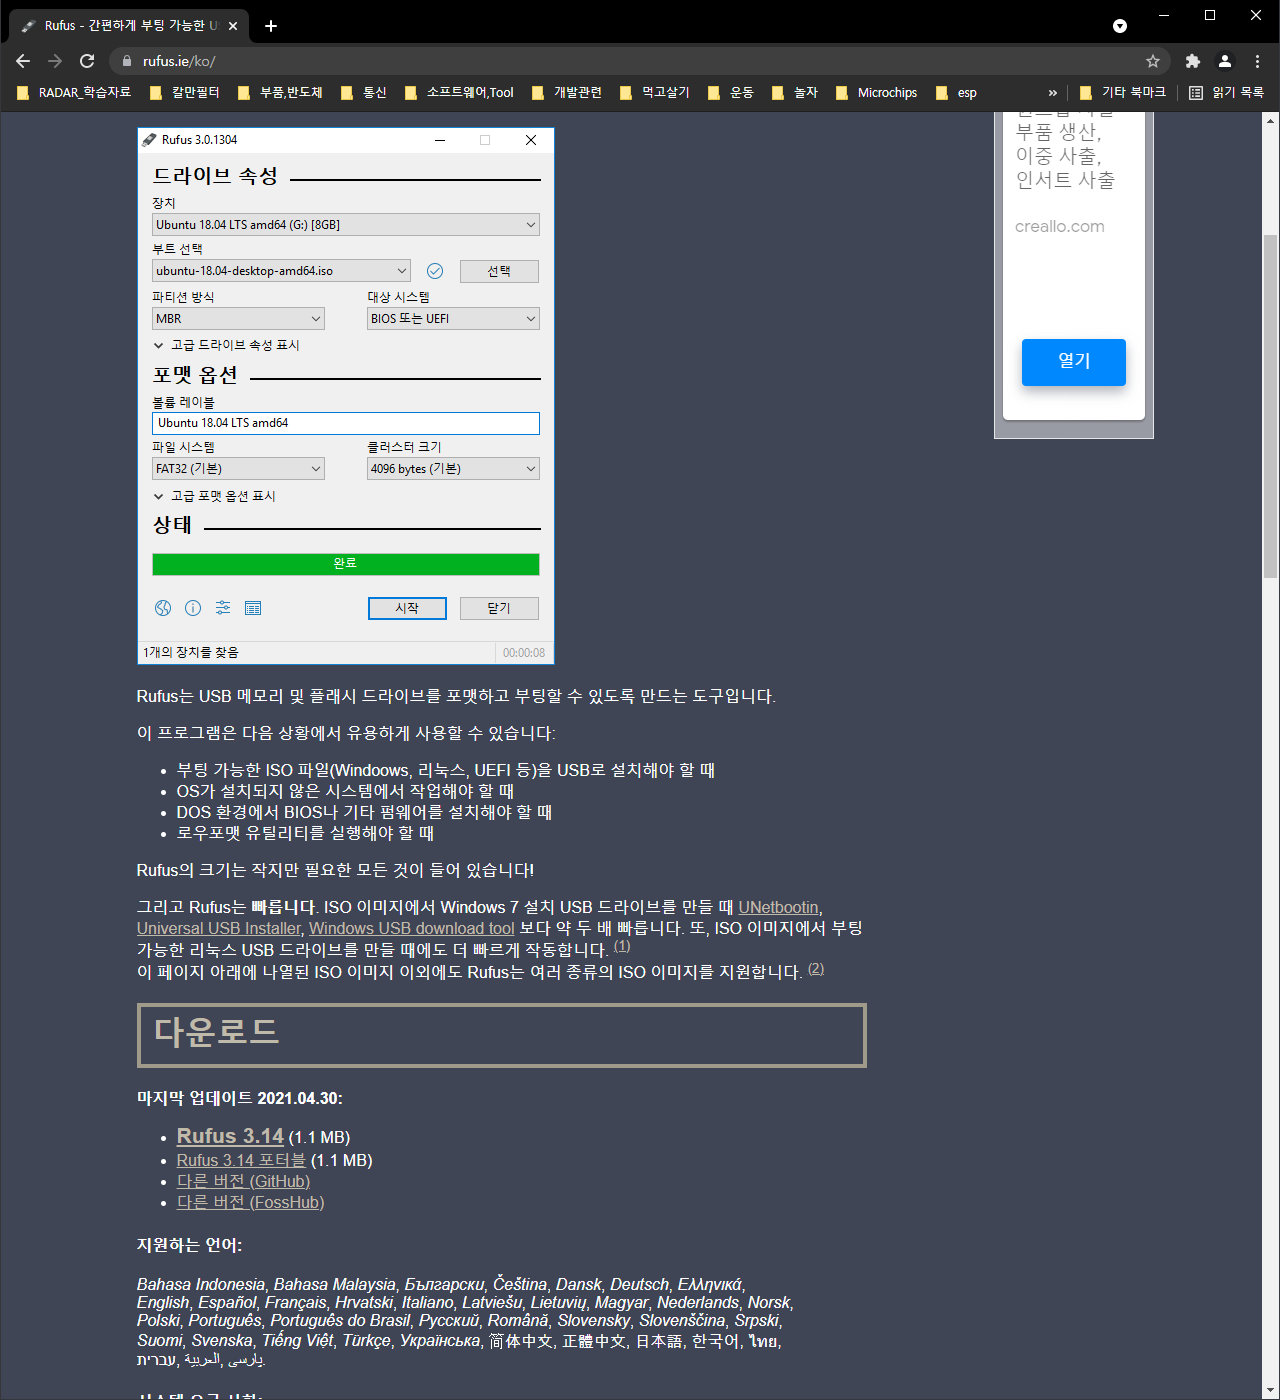Click the browser forward arrow

click(55, 61)
